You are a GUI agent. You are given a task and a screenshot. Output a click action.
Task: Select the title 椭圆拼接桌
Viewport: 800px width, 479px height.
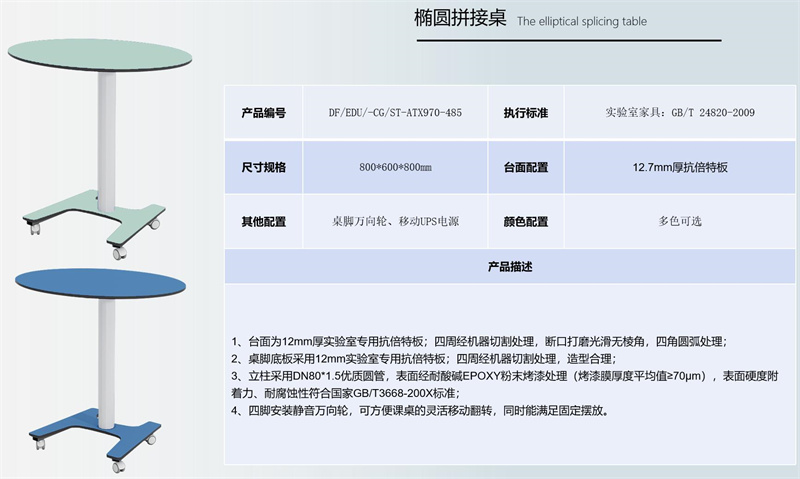pyautogui.click(x=460, y=19)
